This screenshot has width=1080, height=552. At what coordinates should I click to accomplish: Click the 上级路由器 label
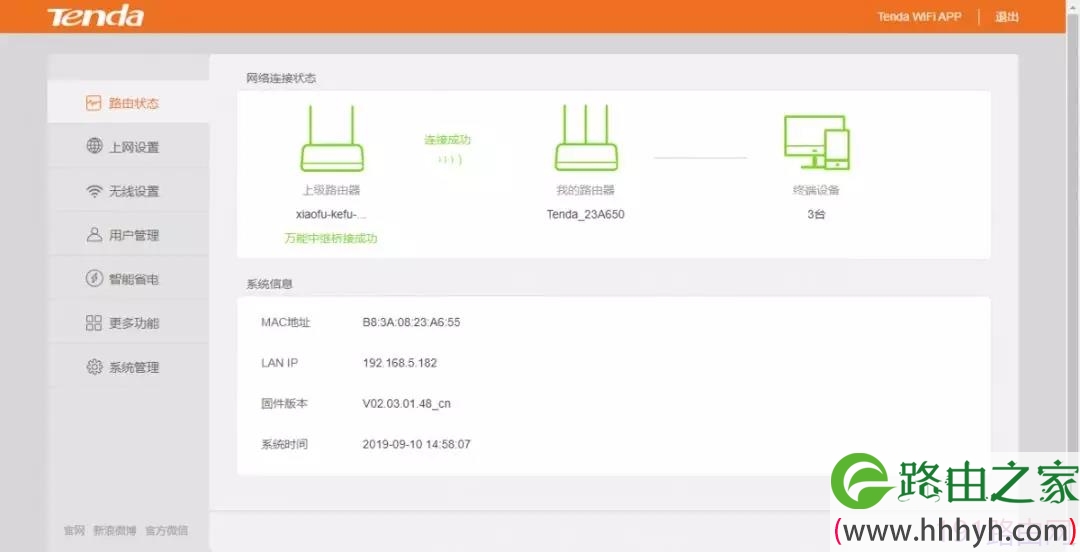[331, 190]
